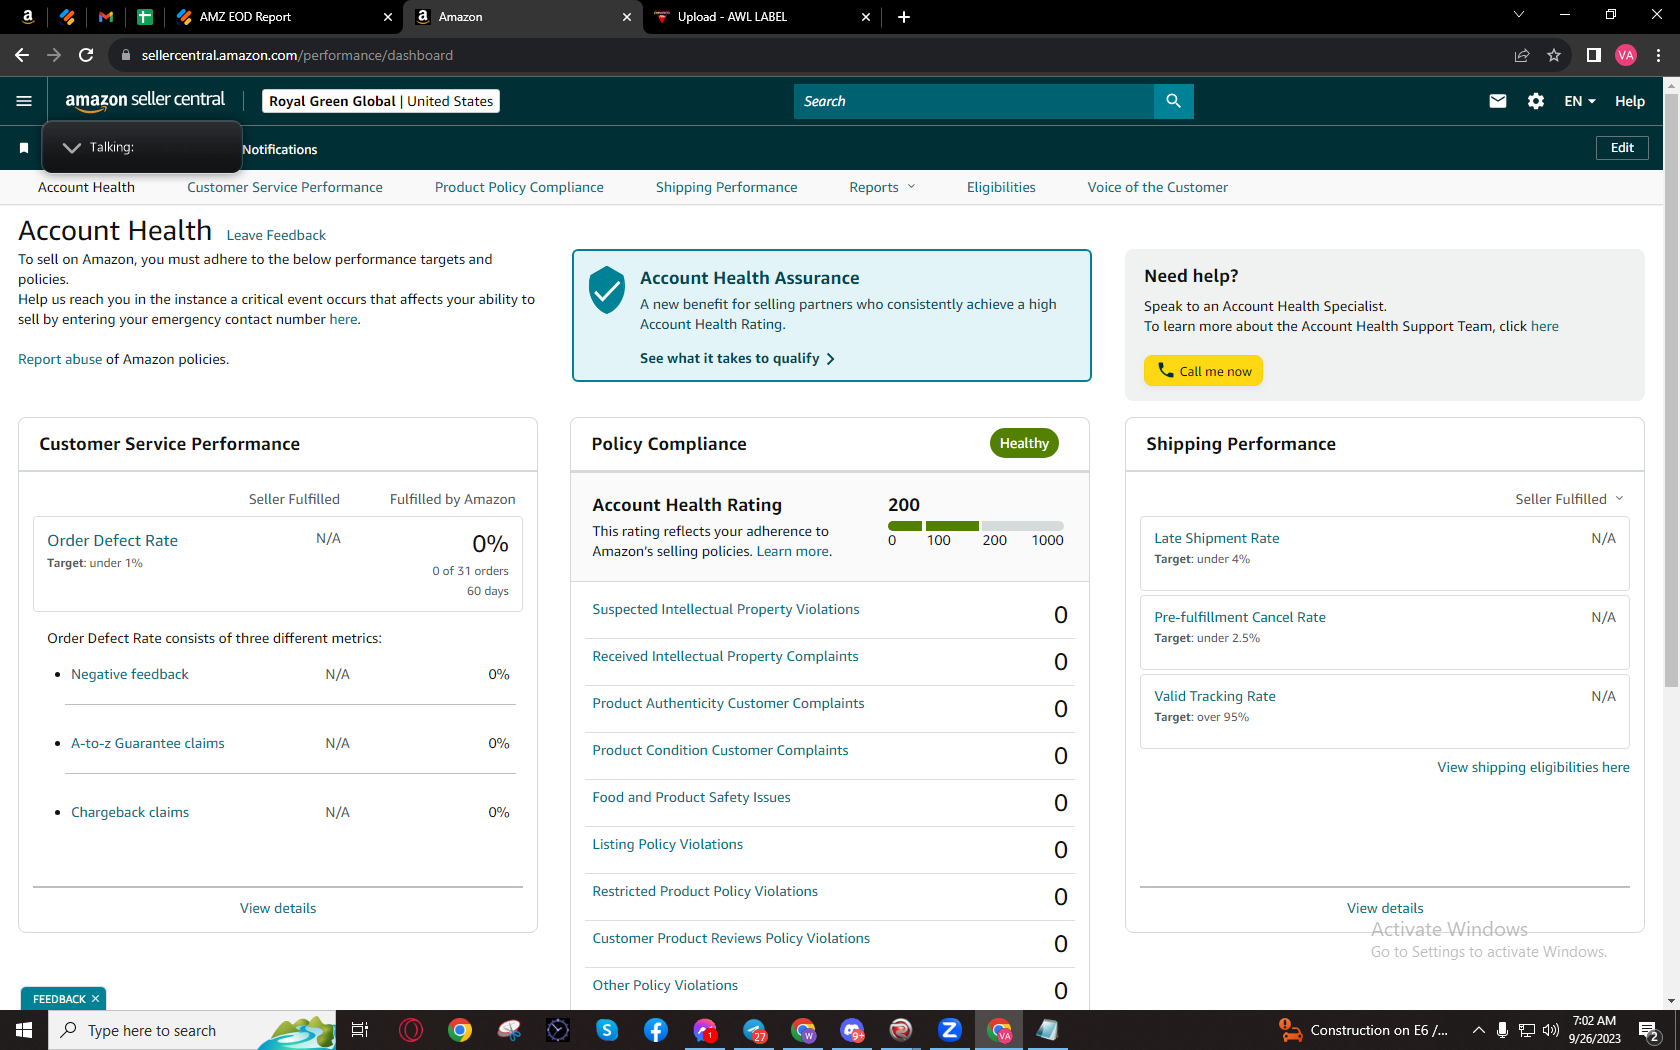This screenshot has height=1050, width=1680.
Task: Open Opera from the taskbar
Action: click(411, 1030)
